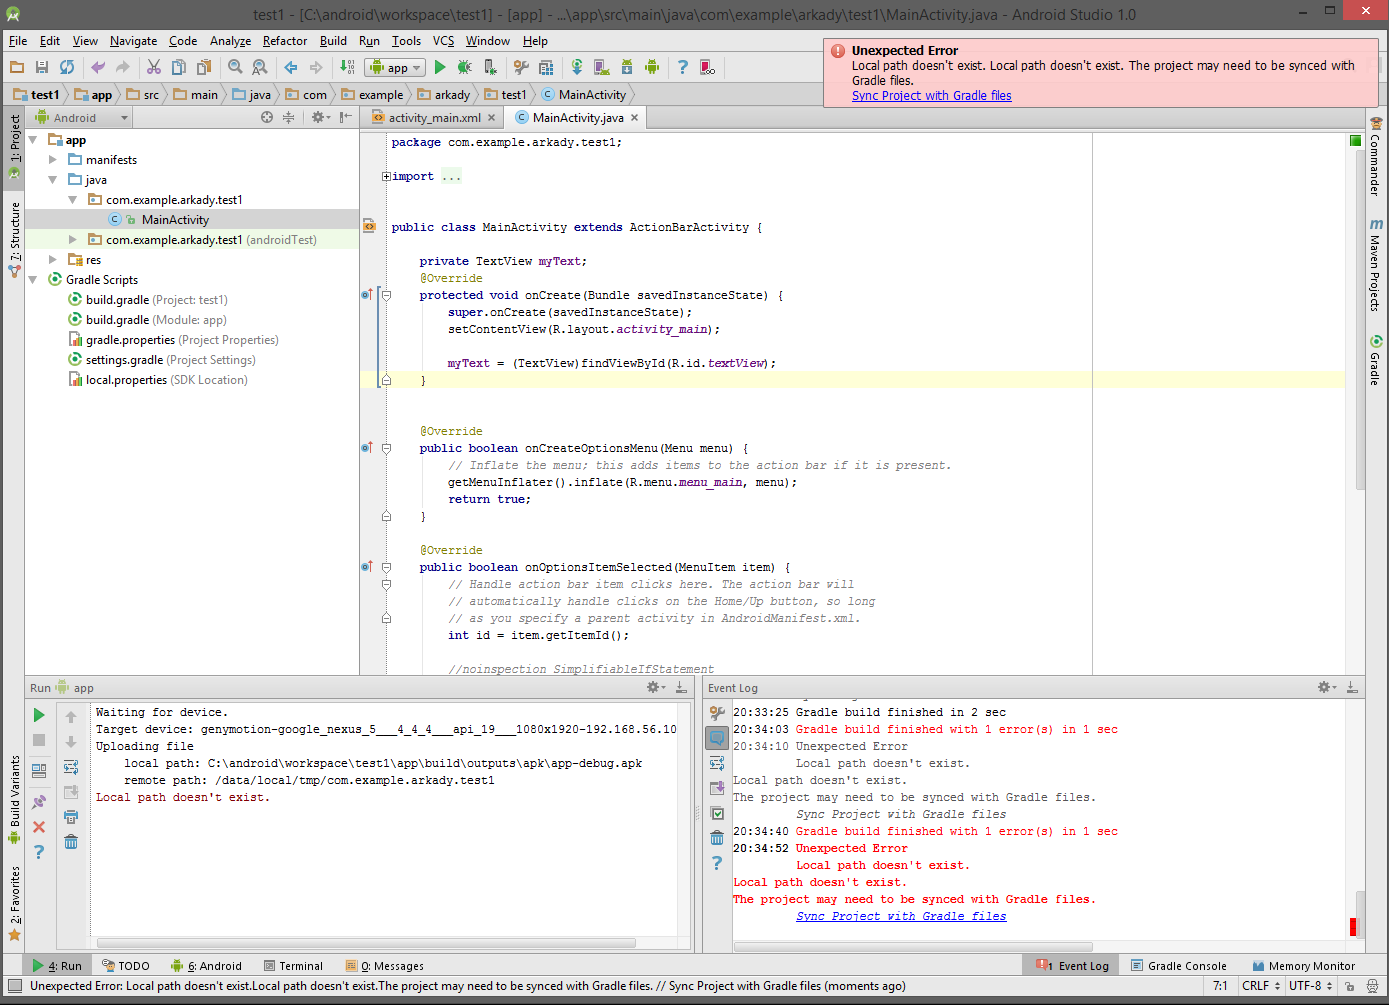
Task: Toggle mark all as read checkbox icon in Event Log
Action: (x=717, y=813)
